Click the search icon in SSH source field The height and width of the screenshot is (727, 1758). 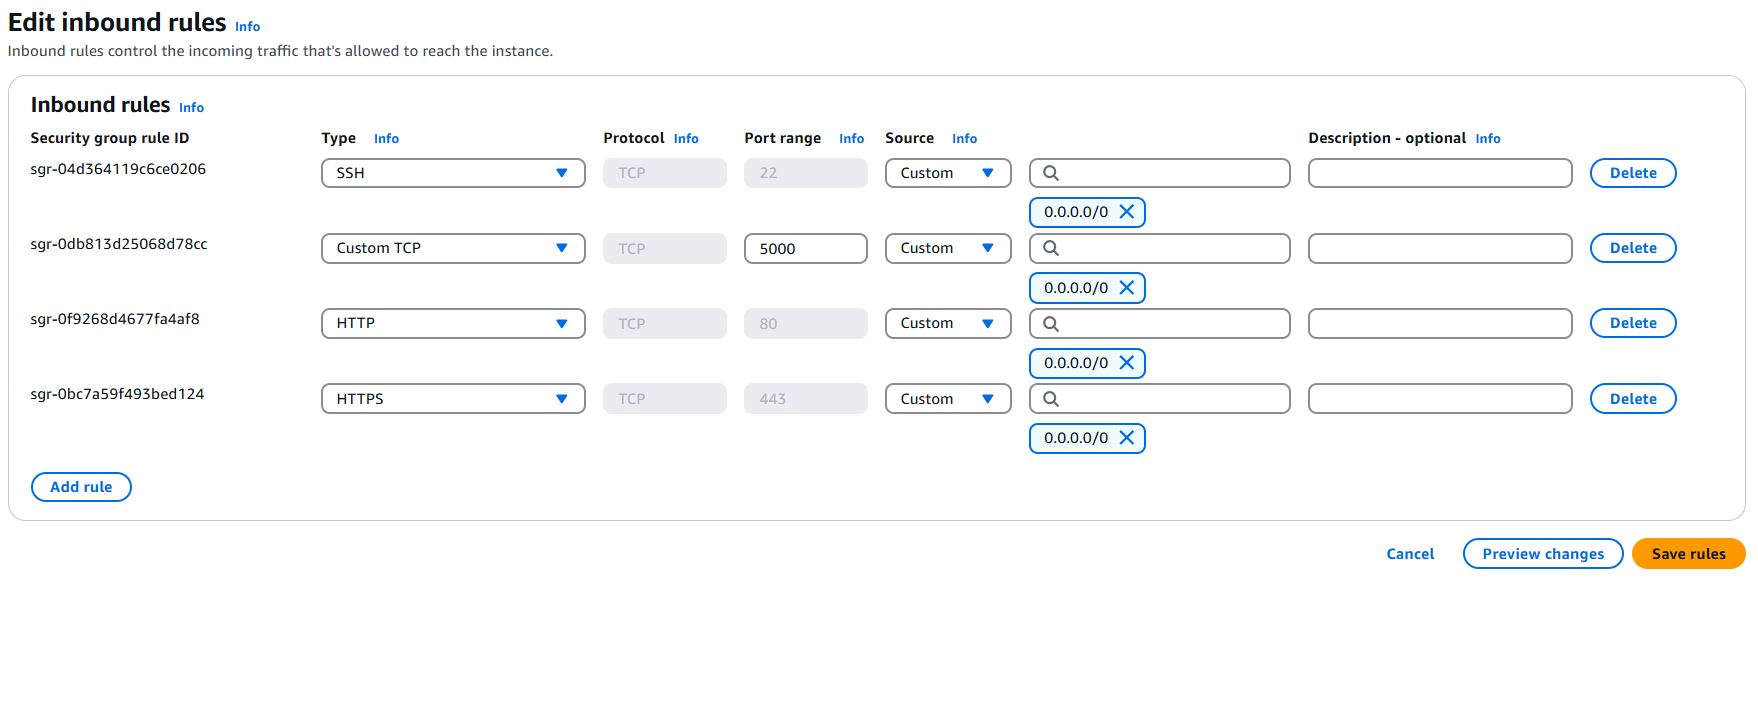point(1051,173)
